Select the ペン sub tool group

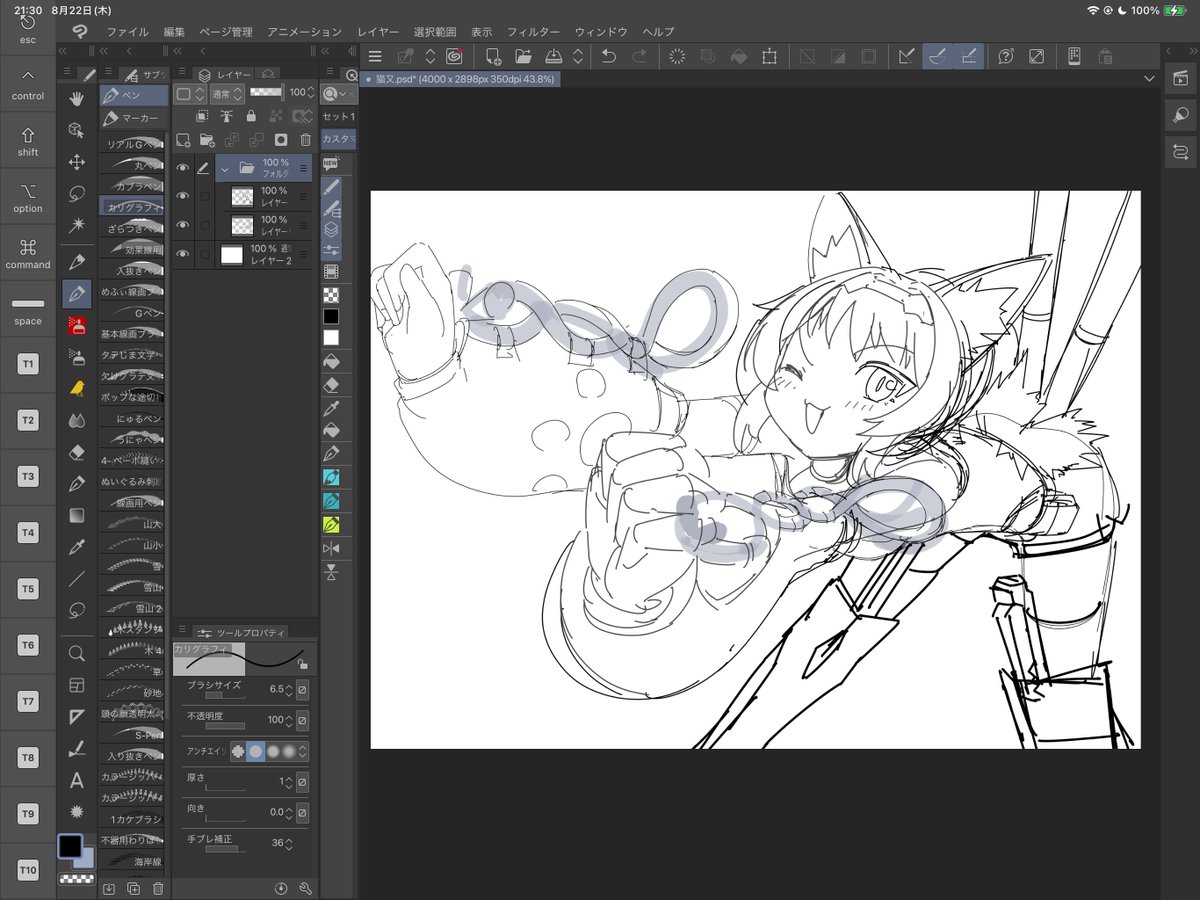coord(133,95)
